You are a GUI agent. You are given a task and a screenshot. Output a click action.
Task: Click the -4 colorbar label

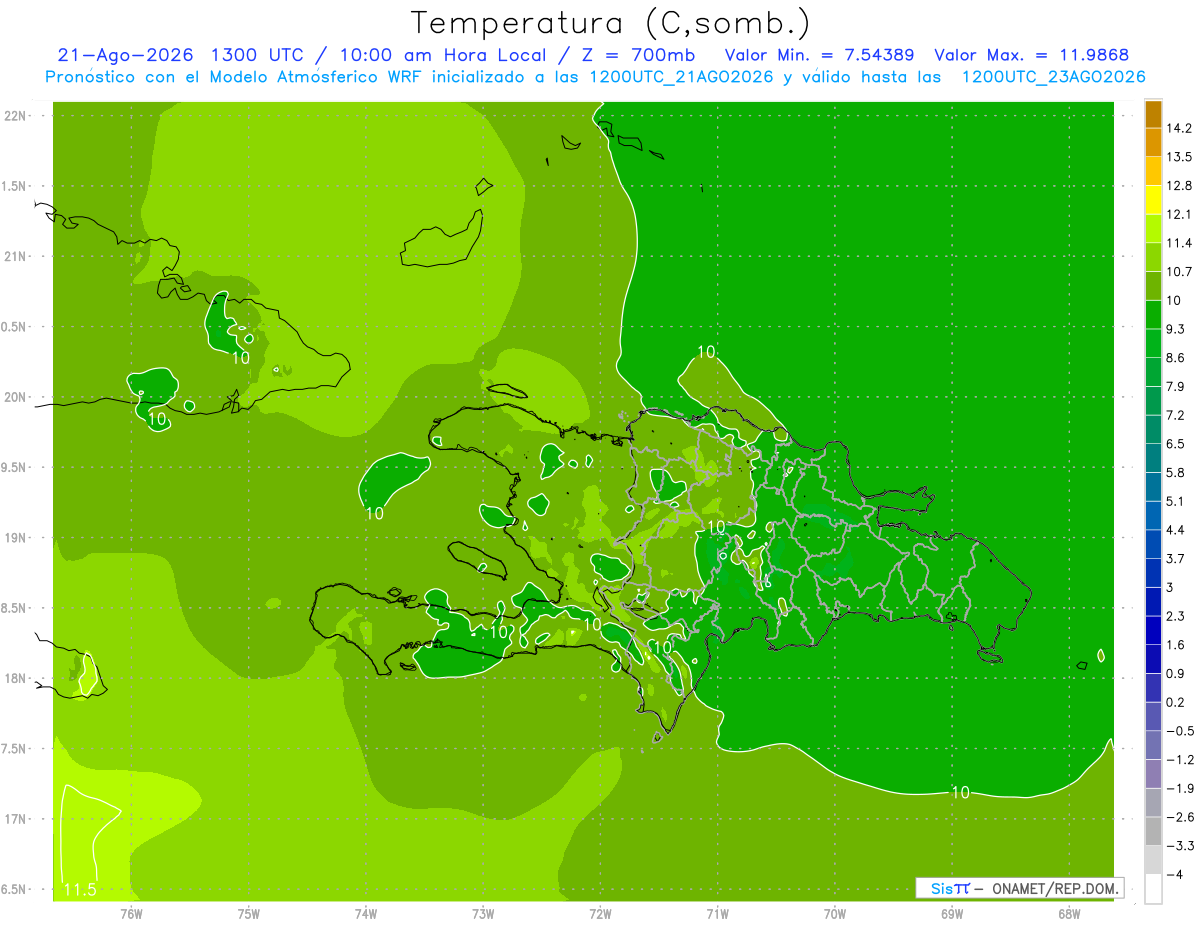pyautogui.click(x=1173, y=874)
